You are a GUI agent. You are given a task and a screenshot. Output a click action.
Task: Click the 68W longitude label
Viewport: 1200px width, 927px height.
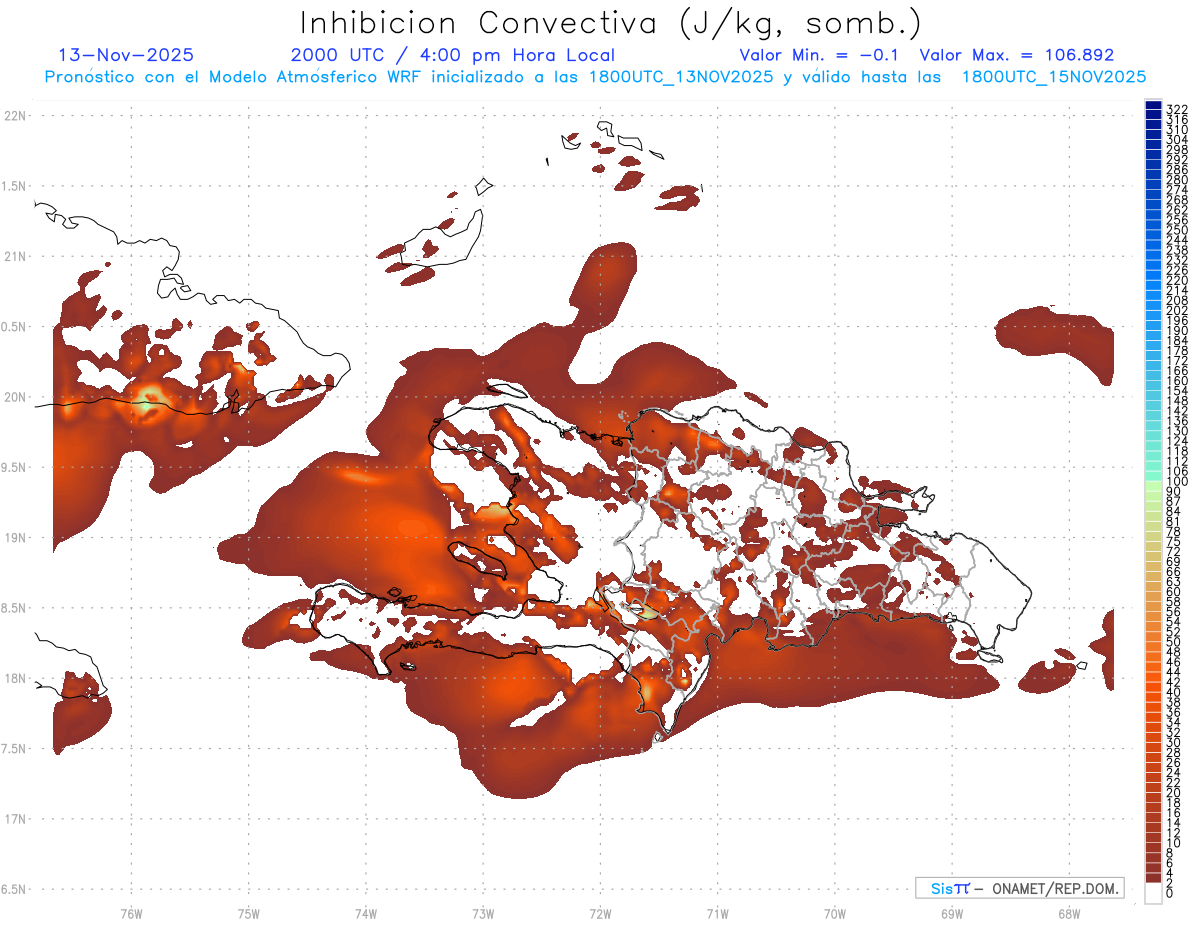tap(1069, 913)
